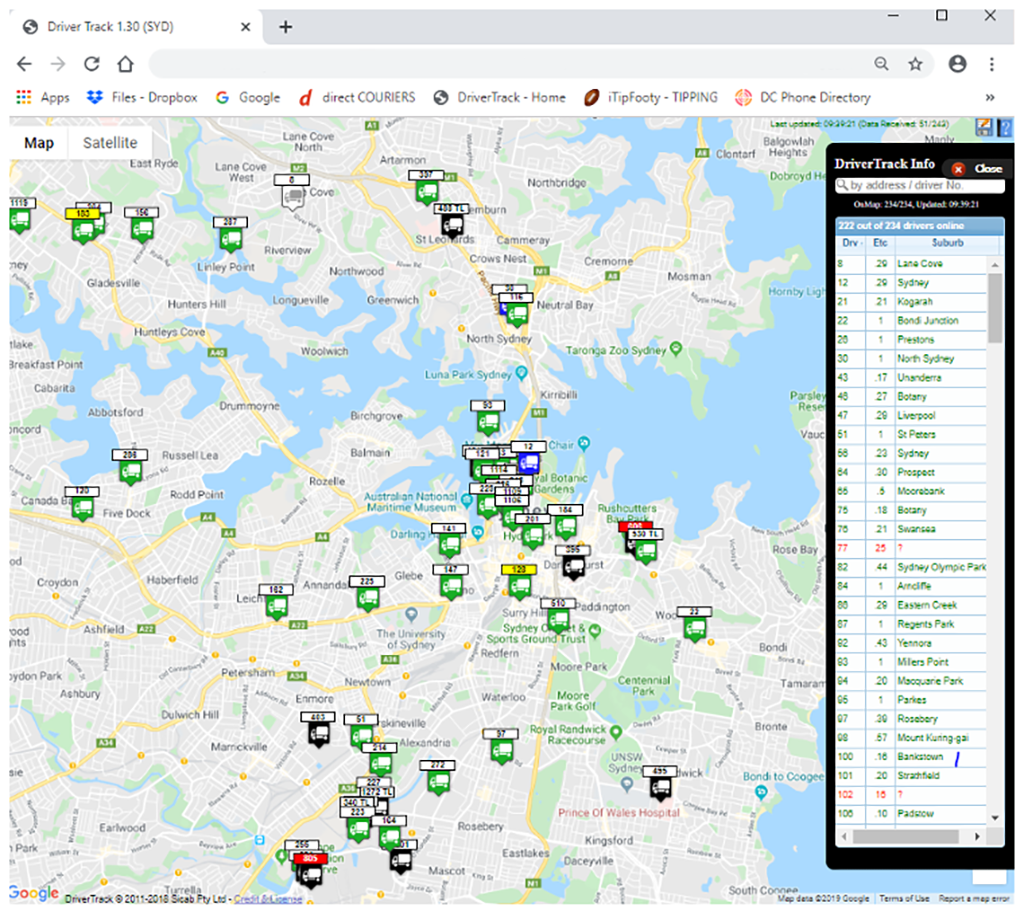Sort the driver table by Suburb column
Viewport: 1024px width, 911px height.
coord(947,243)
